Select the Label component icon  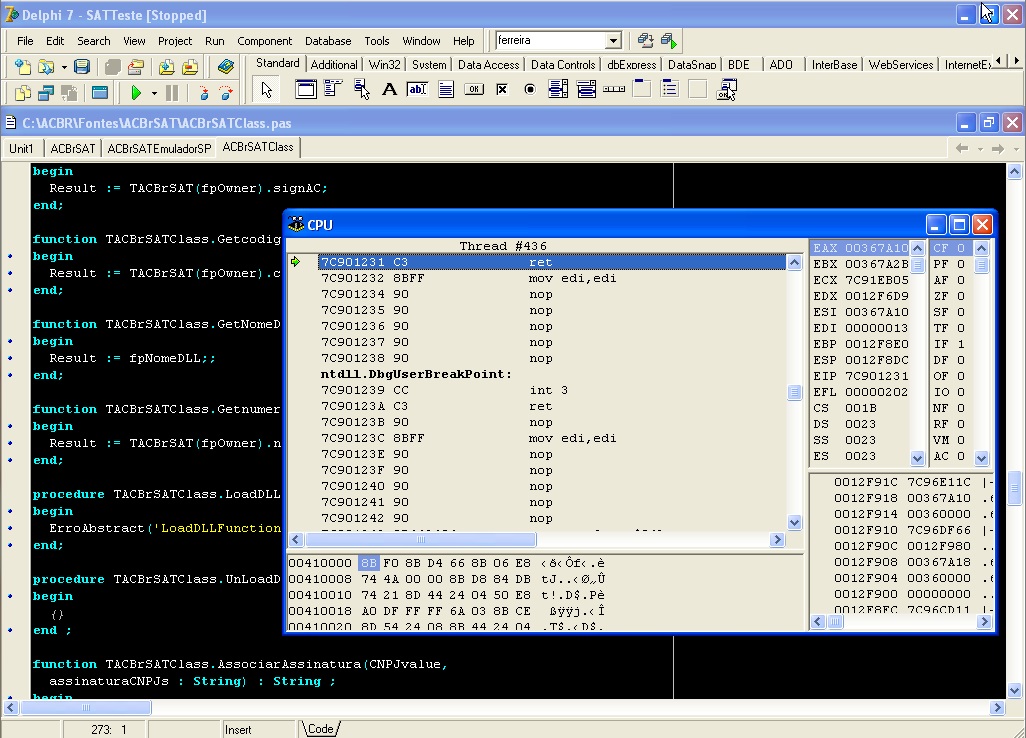(x=389, y=89)
